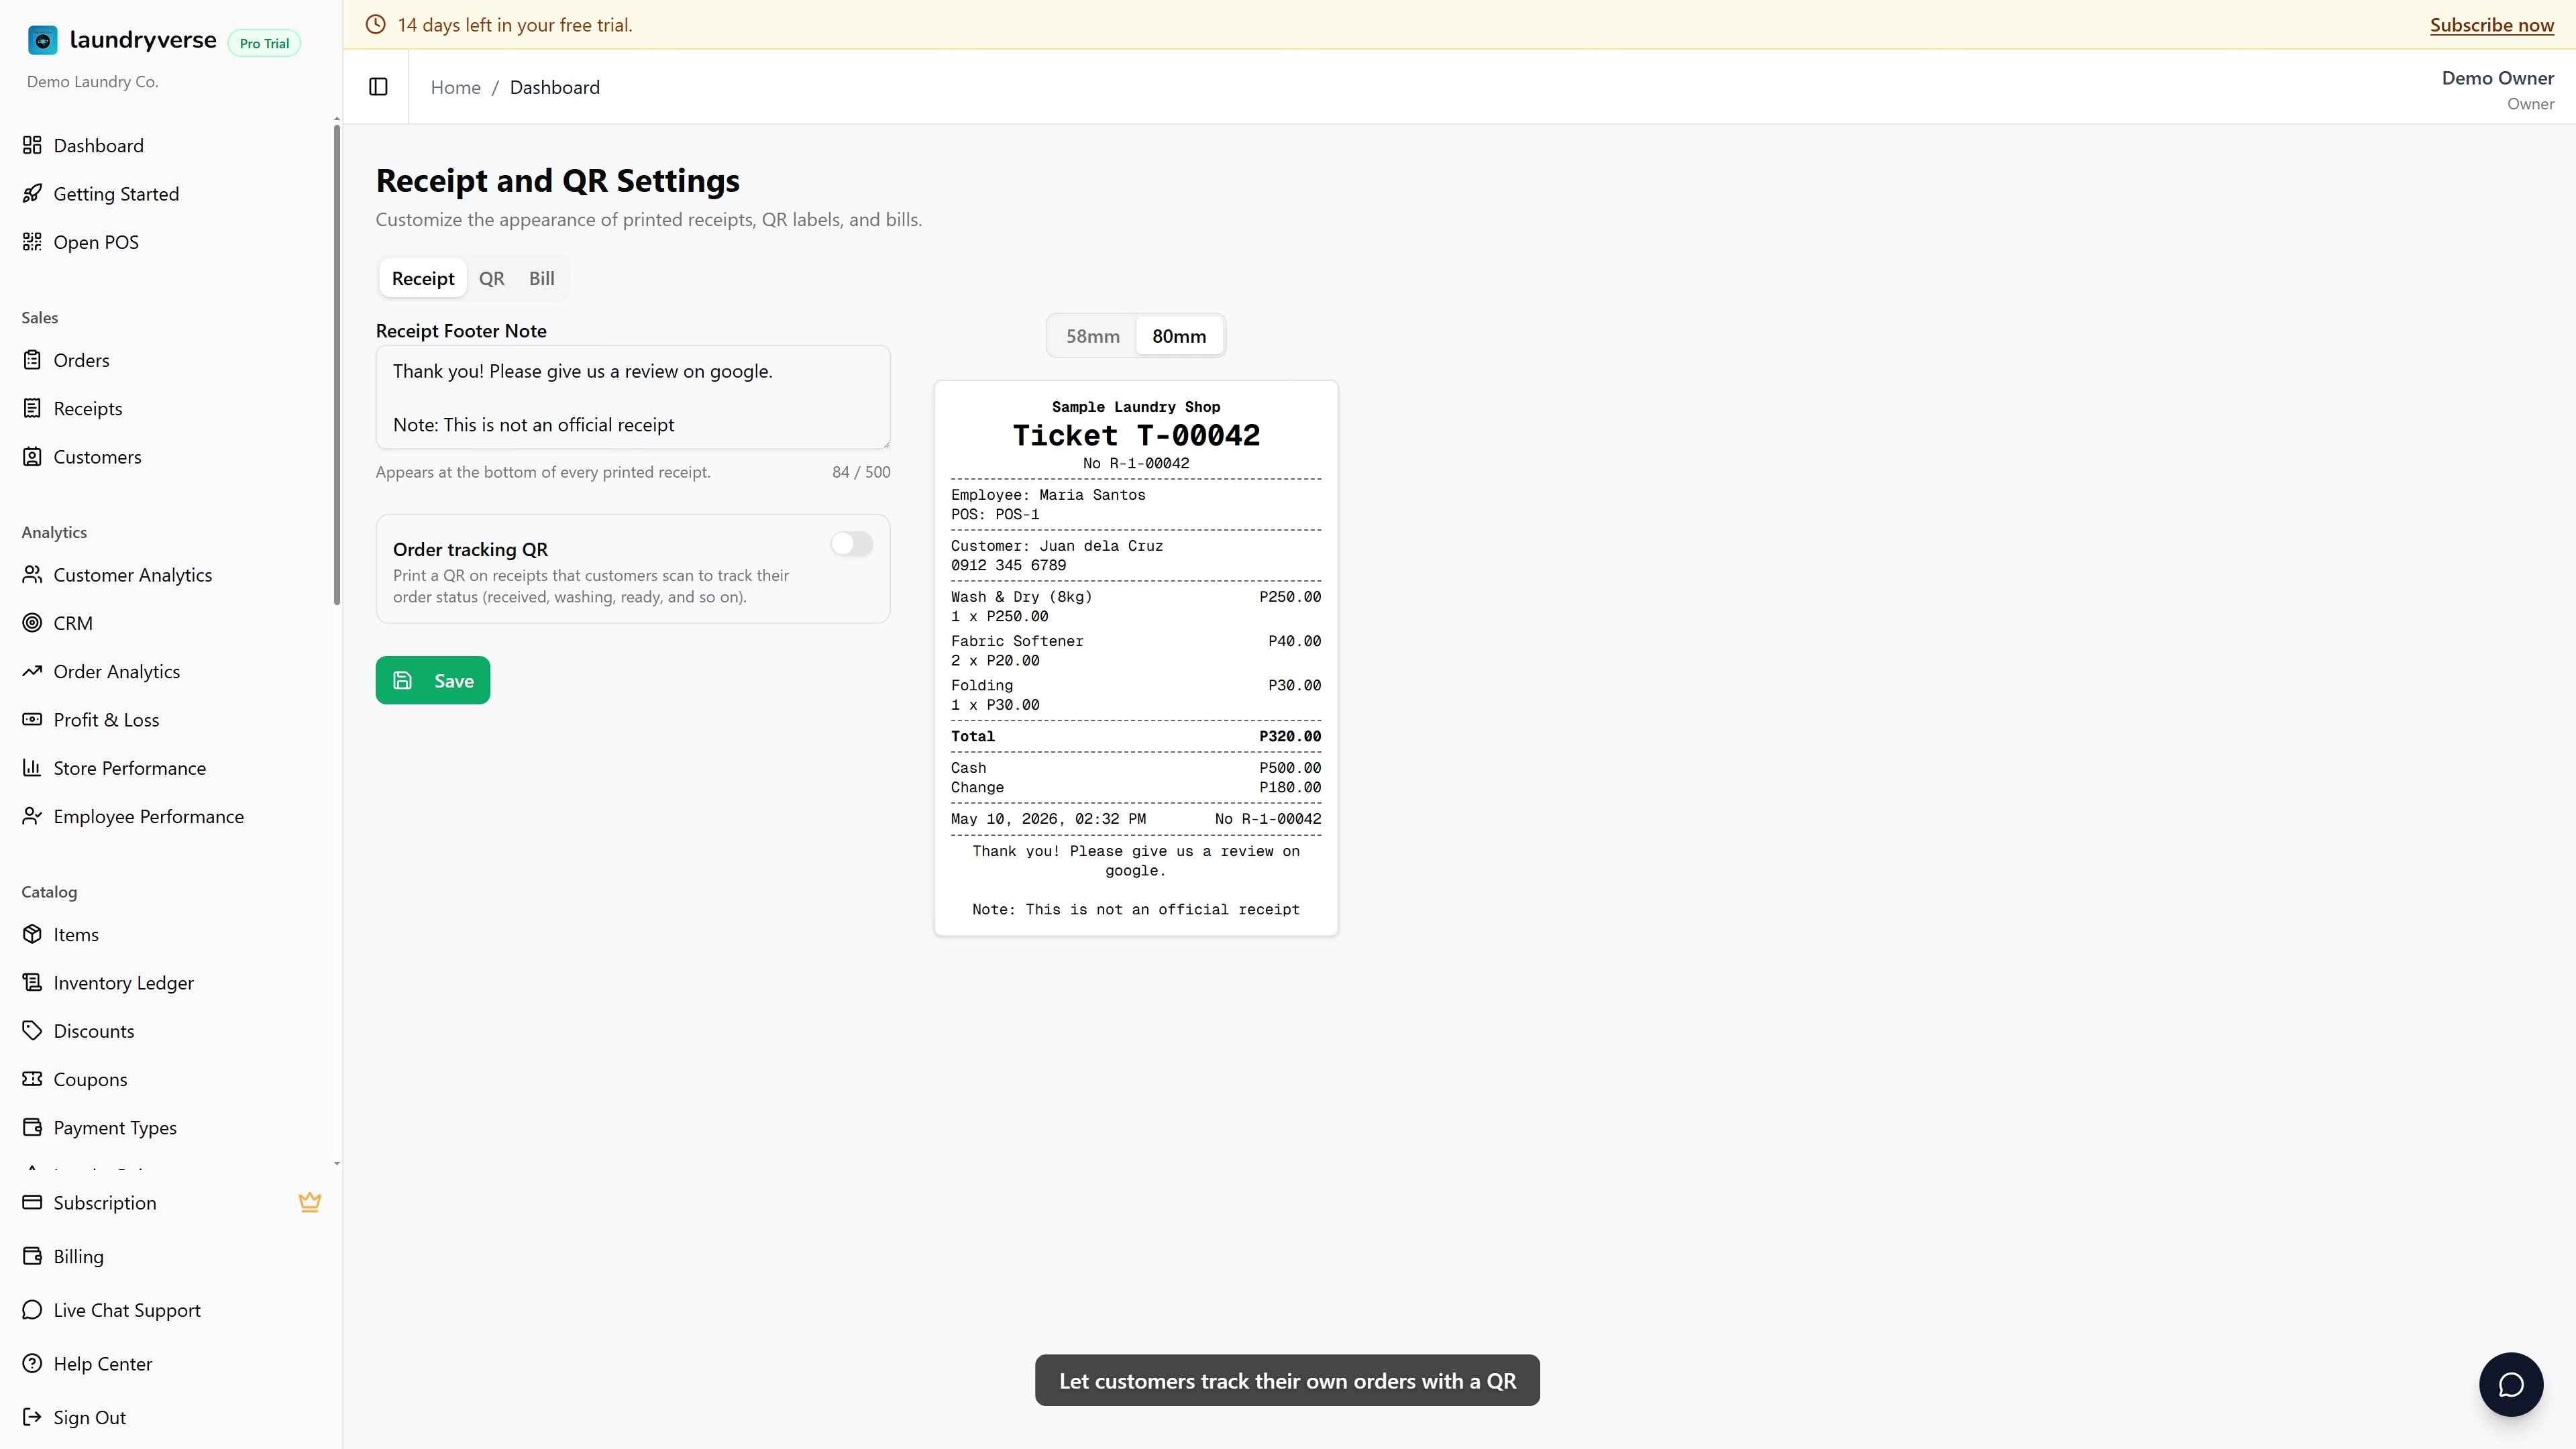Switch to the Receipt tab
2576x1449 pixels.
tap(422, 278)
